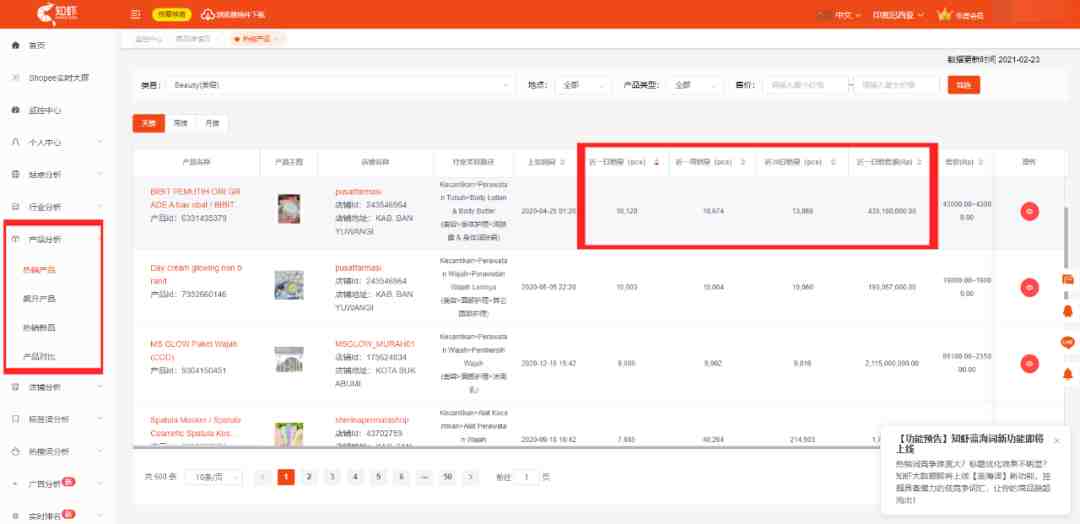
Task: Click the yellow pill button in header
Action: coord(171,14)
